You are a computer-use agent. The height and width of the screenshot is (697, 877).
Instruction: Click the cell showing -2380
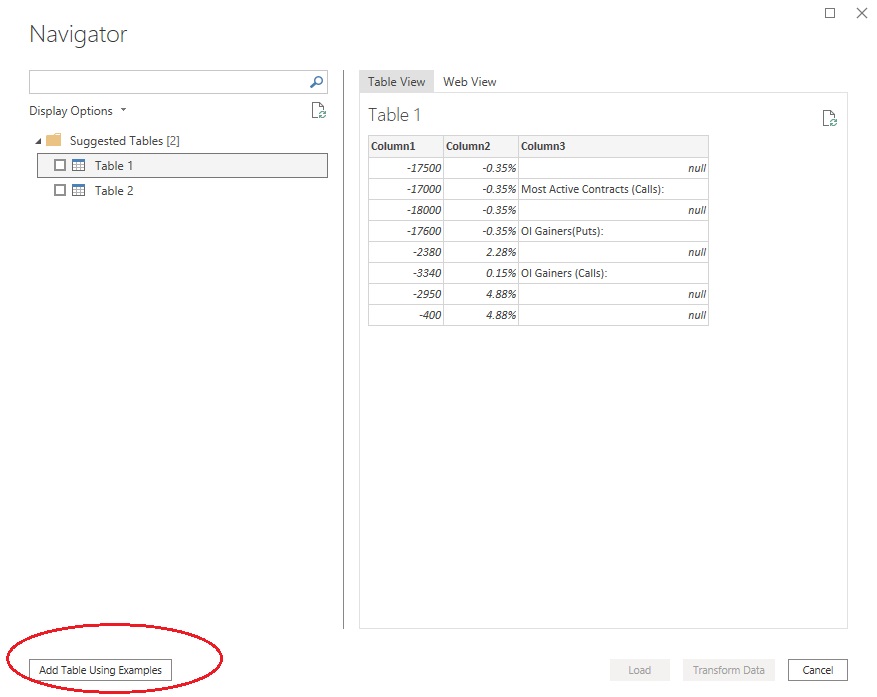(x=406, y=252)
